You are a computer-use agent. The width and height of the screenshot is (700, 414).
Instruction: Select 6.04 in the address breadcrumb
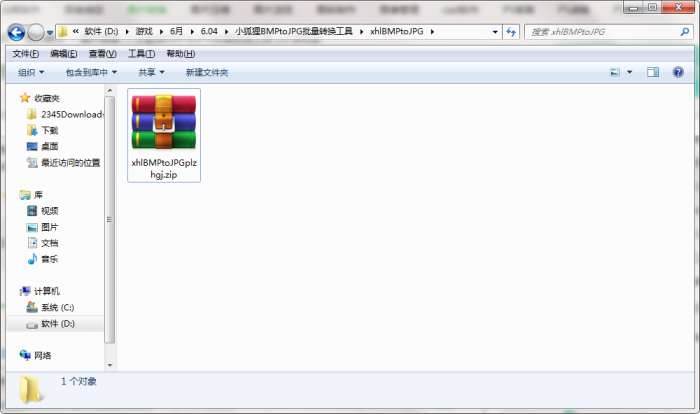209,32
